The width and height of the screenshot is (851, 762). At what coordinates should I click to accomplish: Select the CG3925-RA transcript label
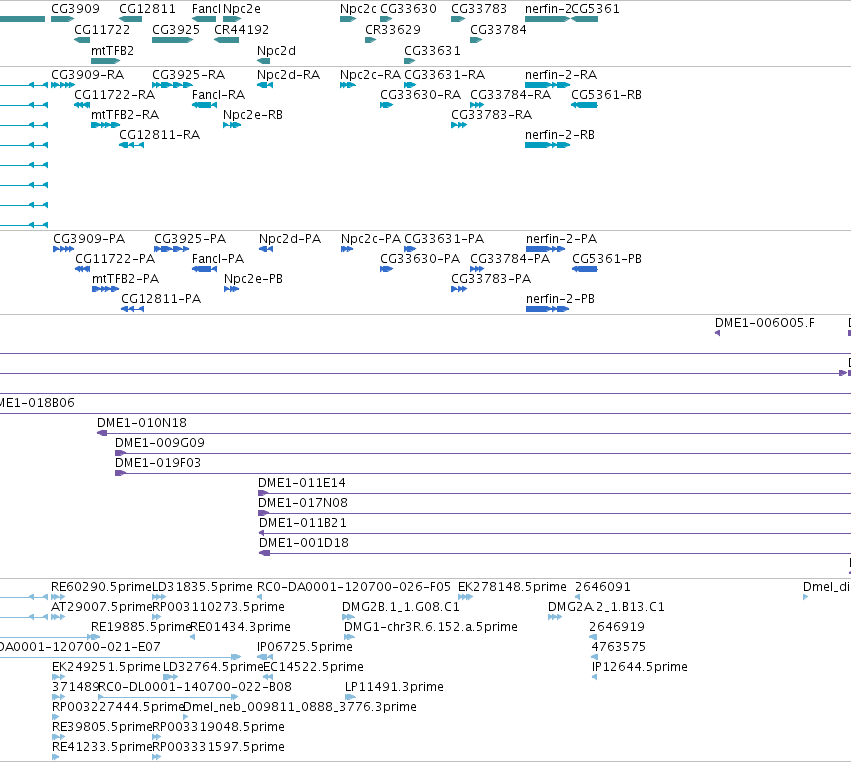[188, 75]
